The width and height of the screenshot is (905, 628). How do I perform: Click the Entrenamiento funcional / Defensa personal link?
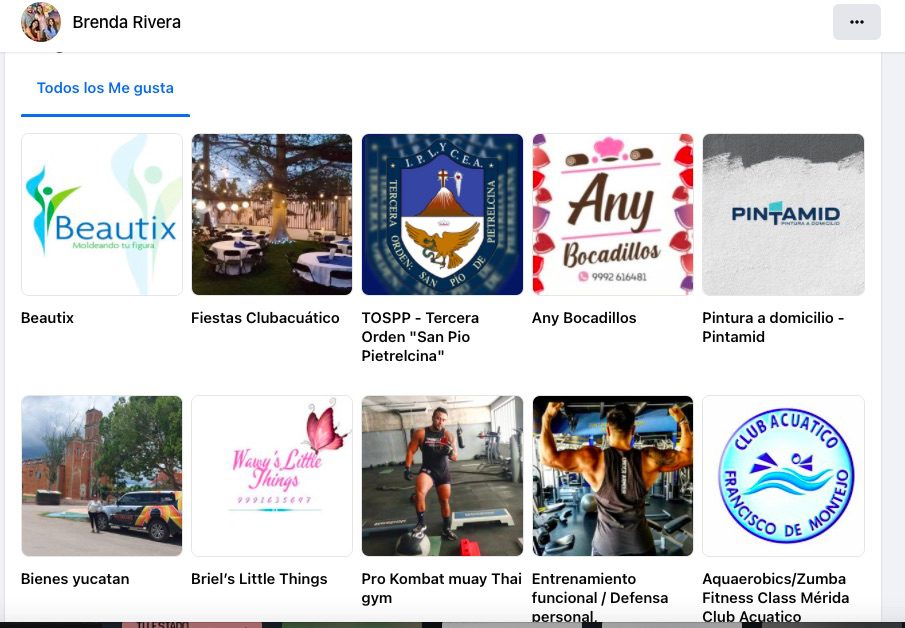(600, 597)
